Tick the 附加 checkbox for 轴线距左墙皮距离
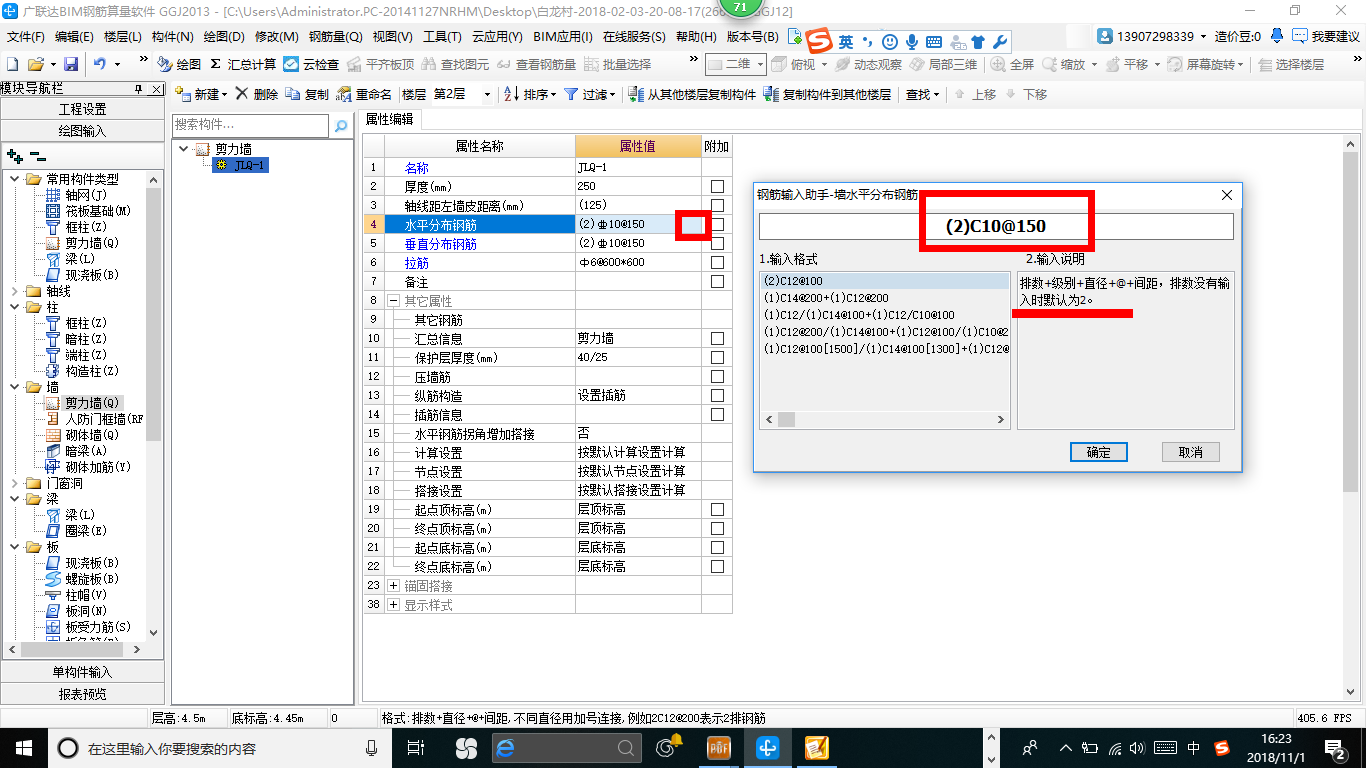Viewport: 1366px width, 768px height. (717, 205)
